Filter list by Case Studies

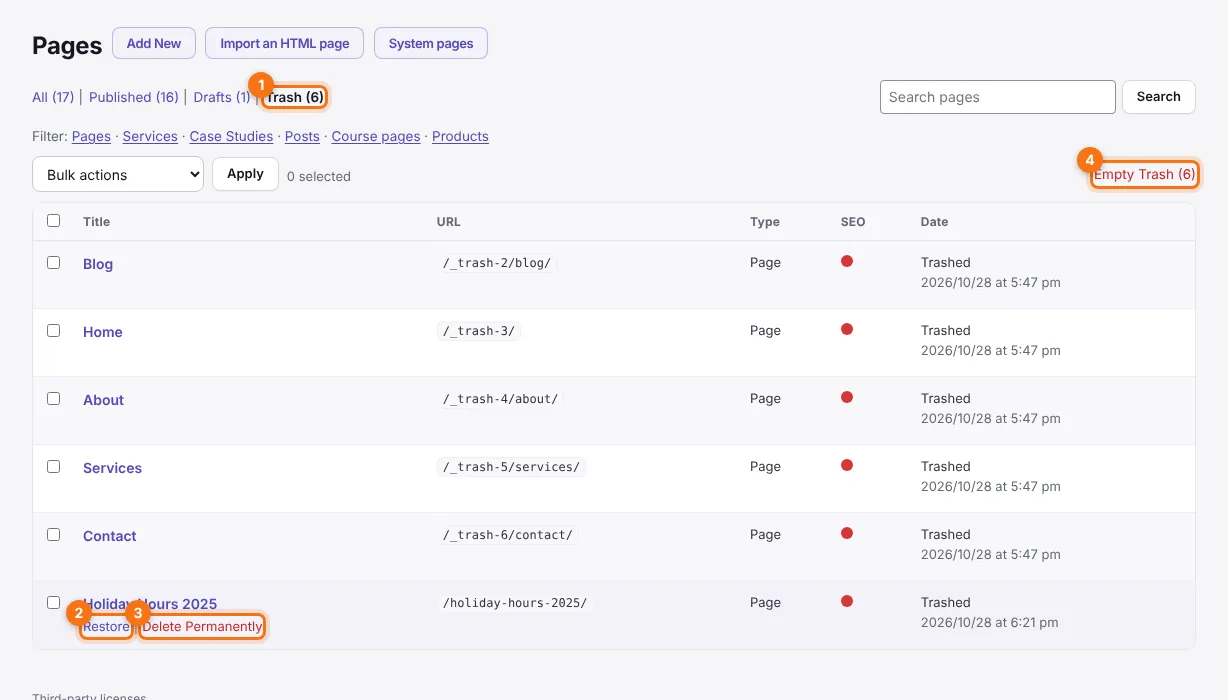pyautogui.click(x=231, y=136)
